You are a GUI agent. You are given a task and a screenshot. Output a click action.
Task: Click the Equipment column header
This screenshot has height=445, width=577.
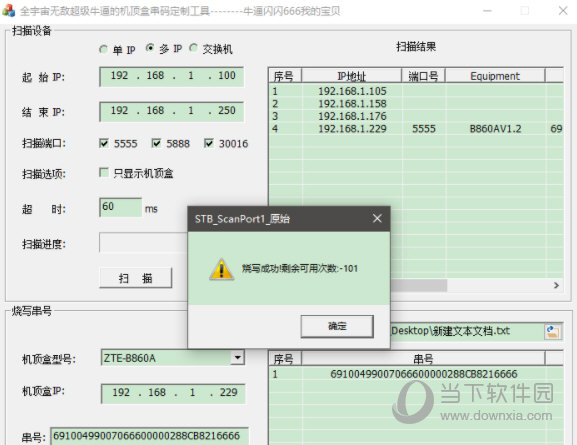tap(495, 76)
